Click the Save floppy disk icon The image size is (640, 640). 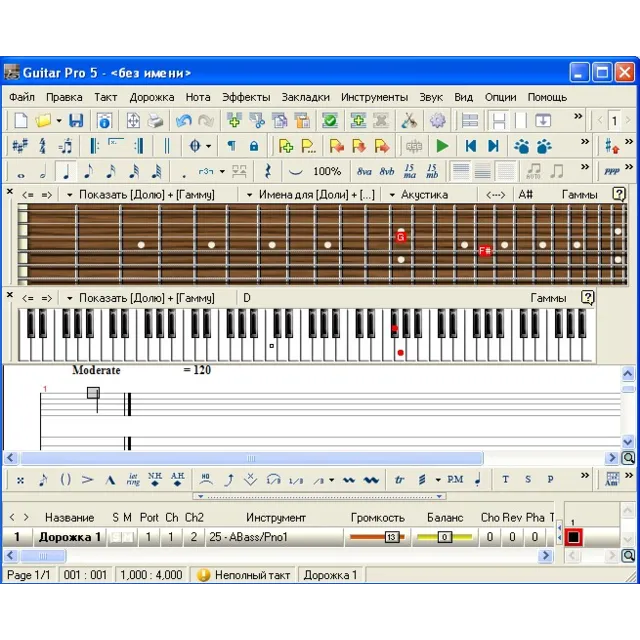coord(76,121)
